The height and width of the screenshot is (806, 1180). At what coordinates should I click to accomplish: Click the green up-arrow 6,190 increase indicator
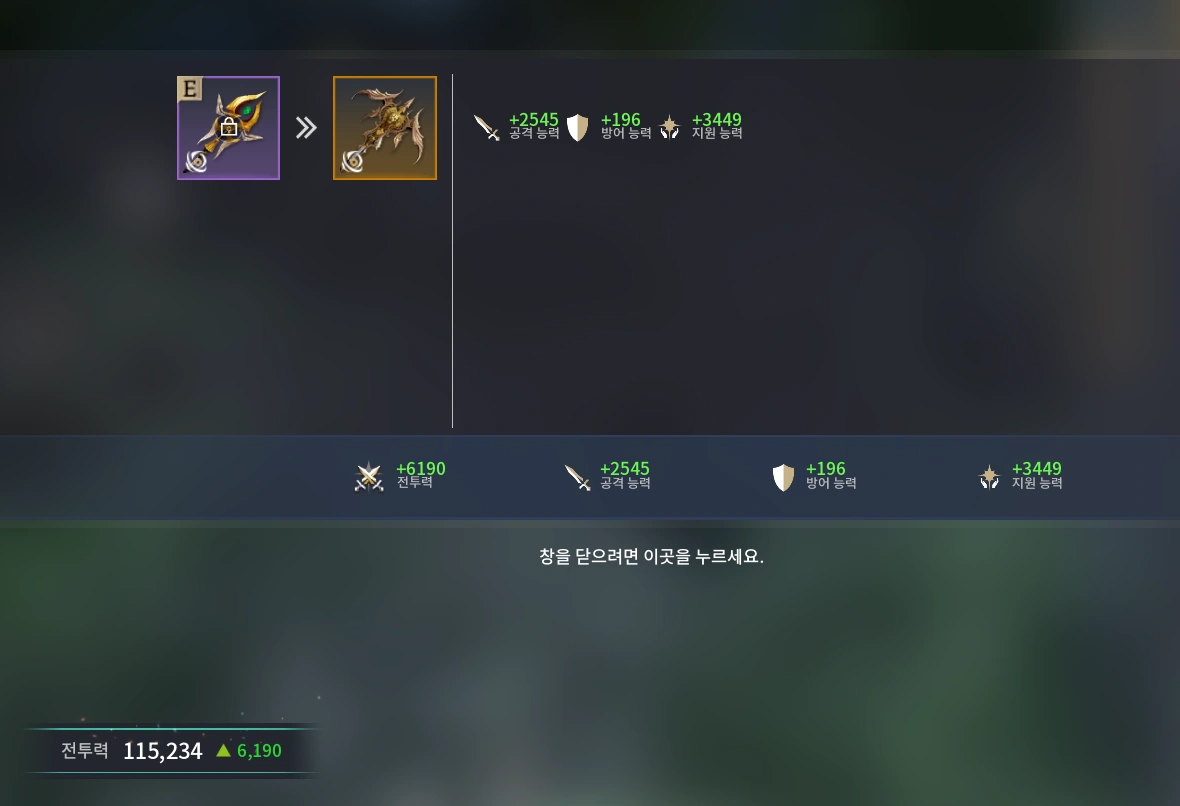click(248, 750)
